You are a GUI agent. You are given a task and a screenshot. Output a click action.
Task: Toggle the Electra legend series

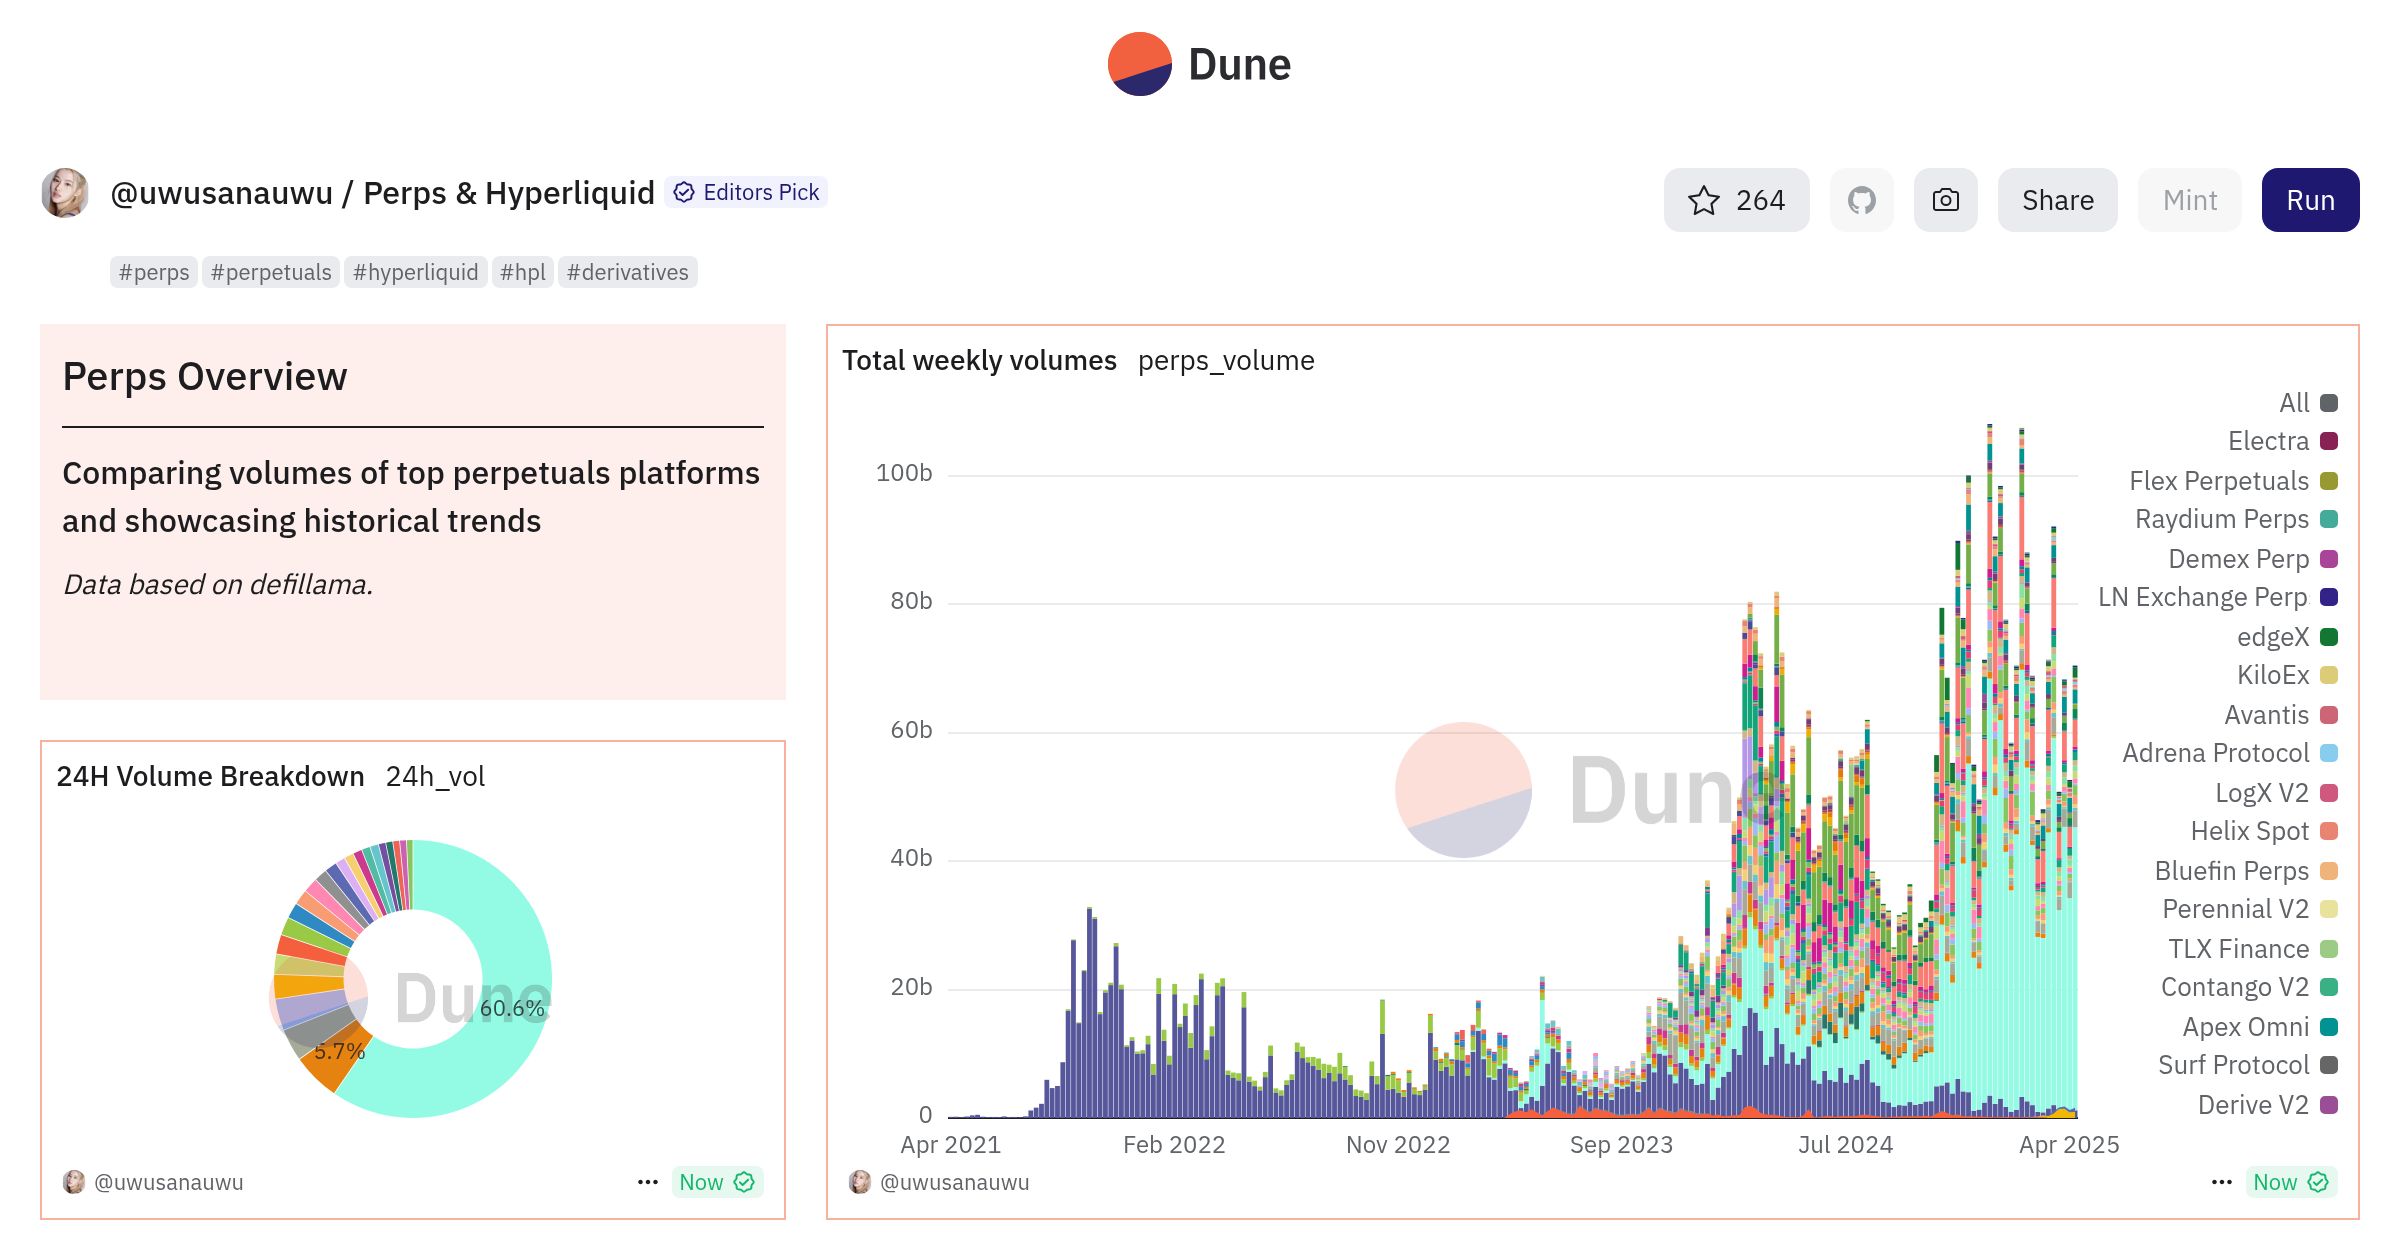pyautogui.click(x=2283, y=441)
